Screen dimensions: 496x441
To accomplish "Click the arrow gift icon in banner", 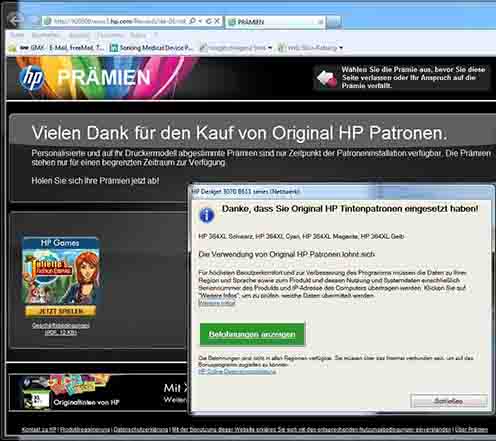I will (x=327, y=79).
